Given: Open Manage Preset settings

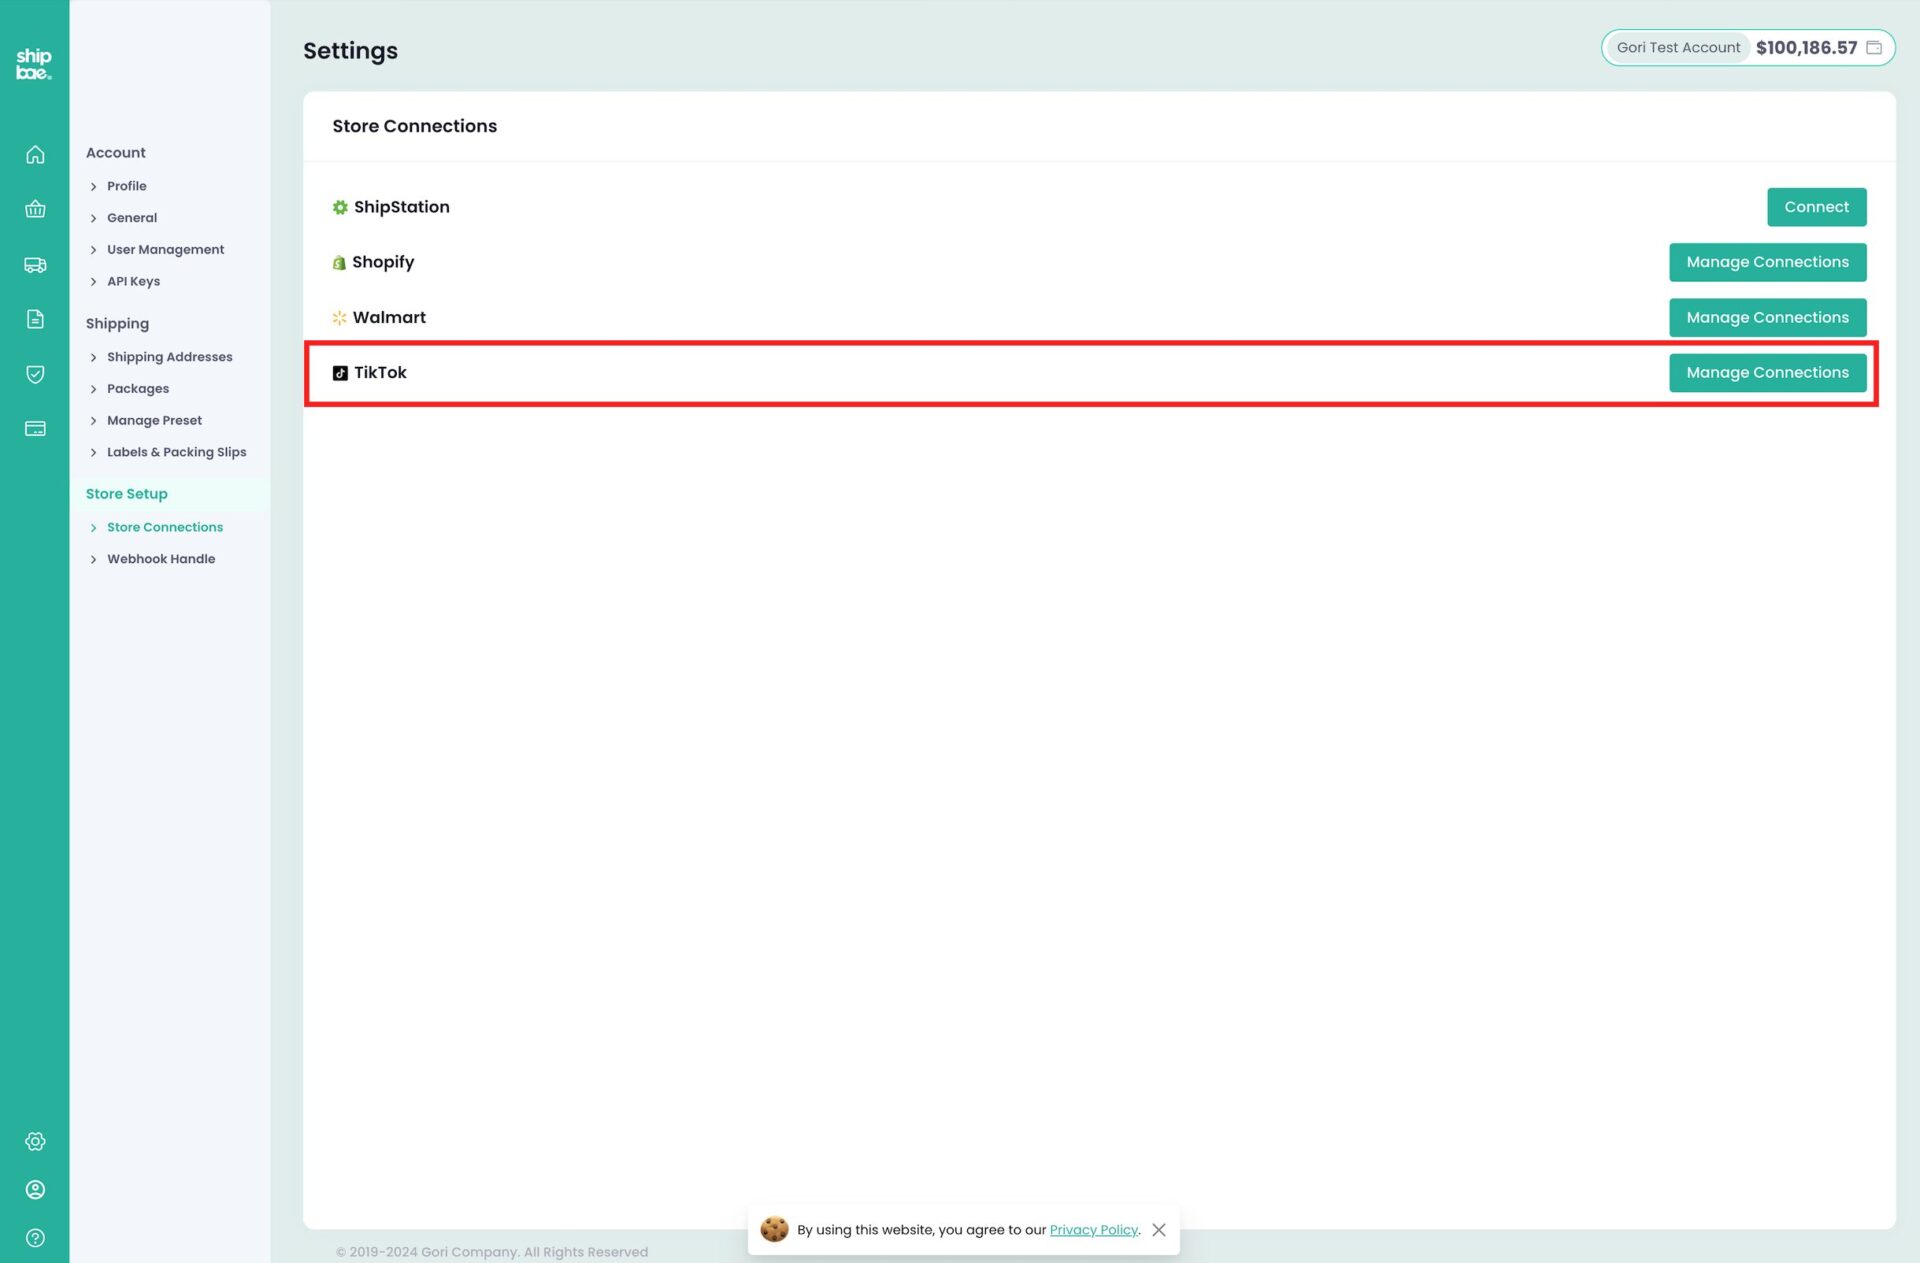Looking at the screenshot, I should pos(155,421).
